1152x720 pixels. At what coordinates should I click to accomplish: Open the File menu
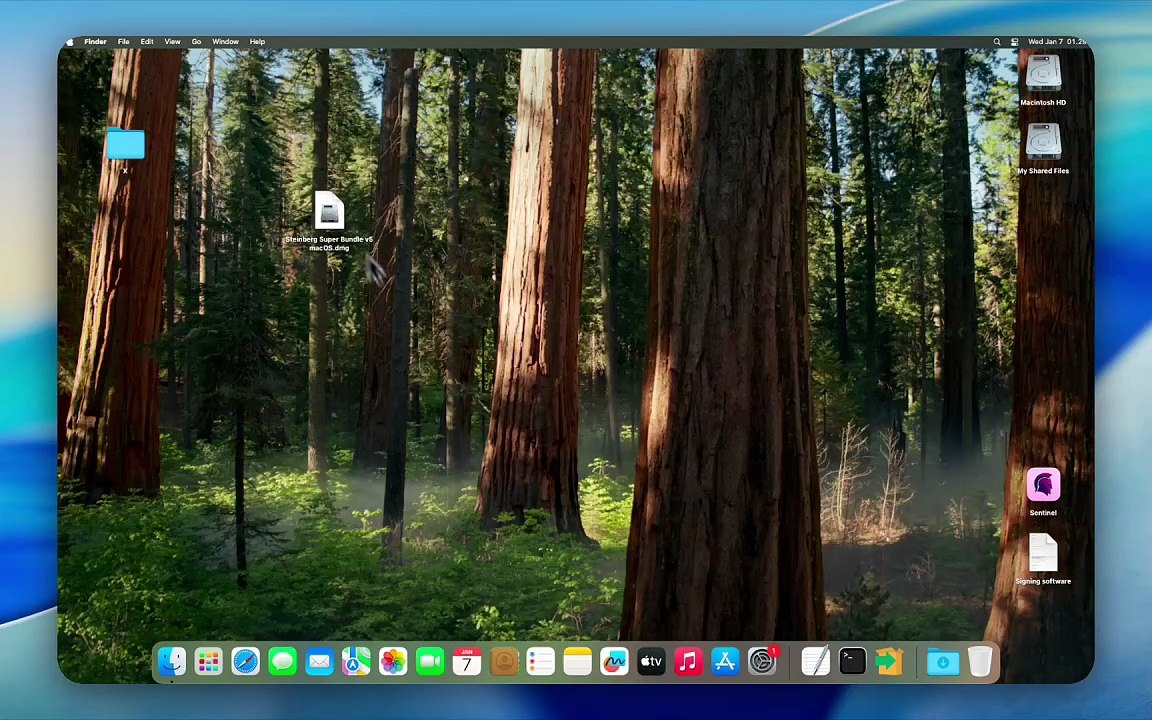coord(123,42)
